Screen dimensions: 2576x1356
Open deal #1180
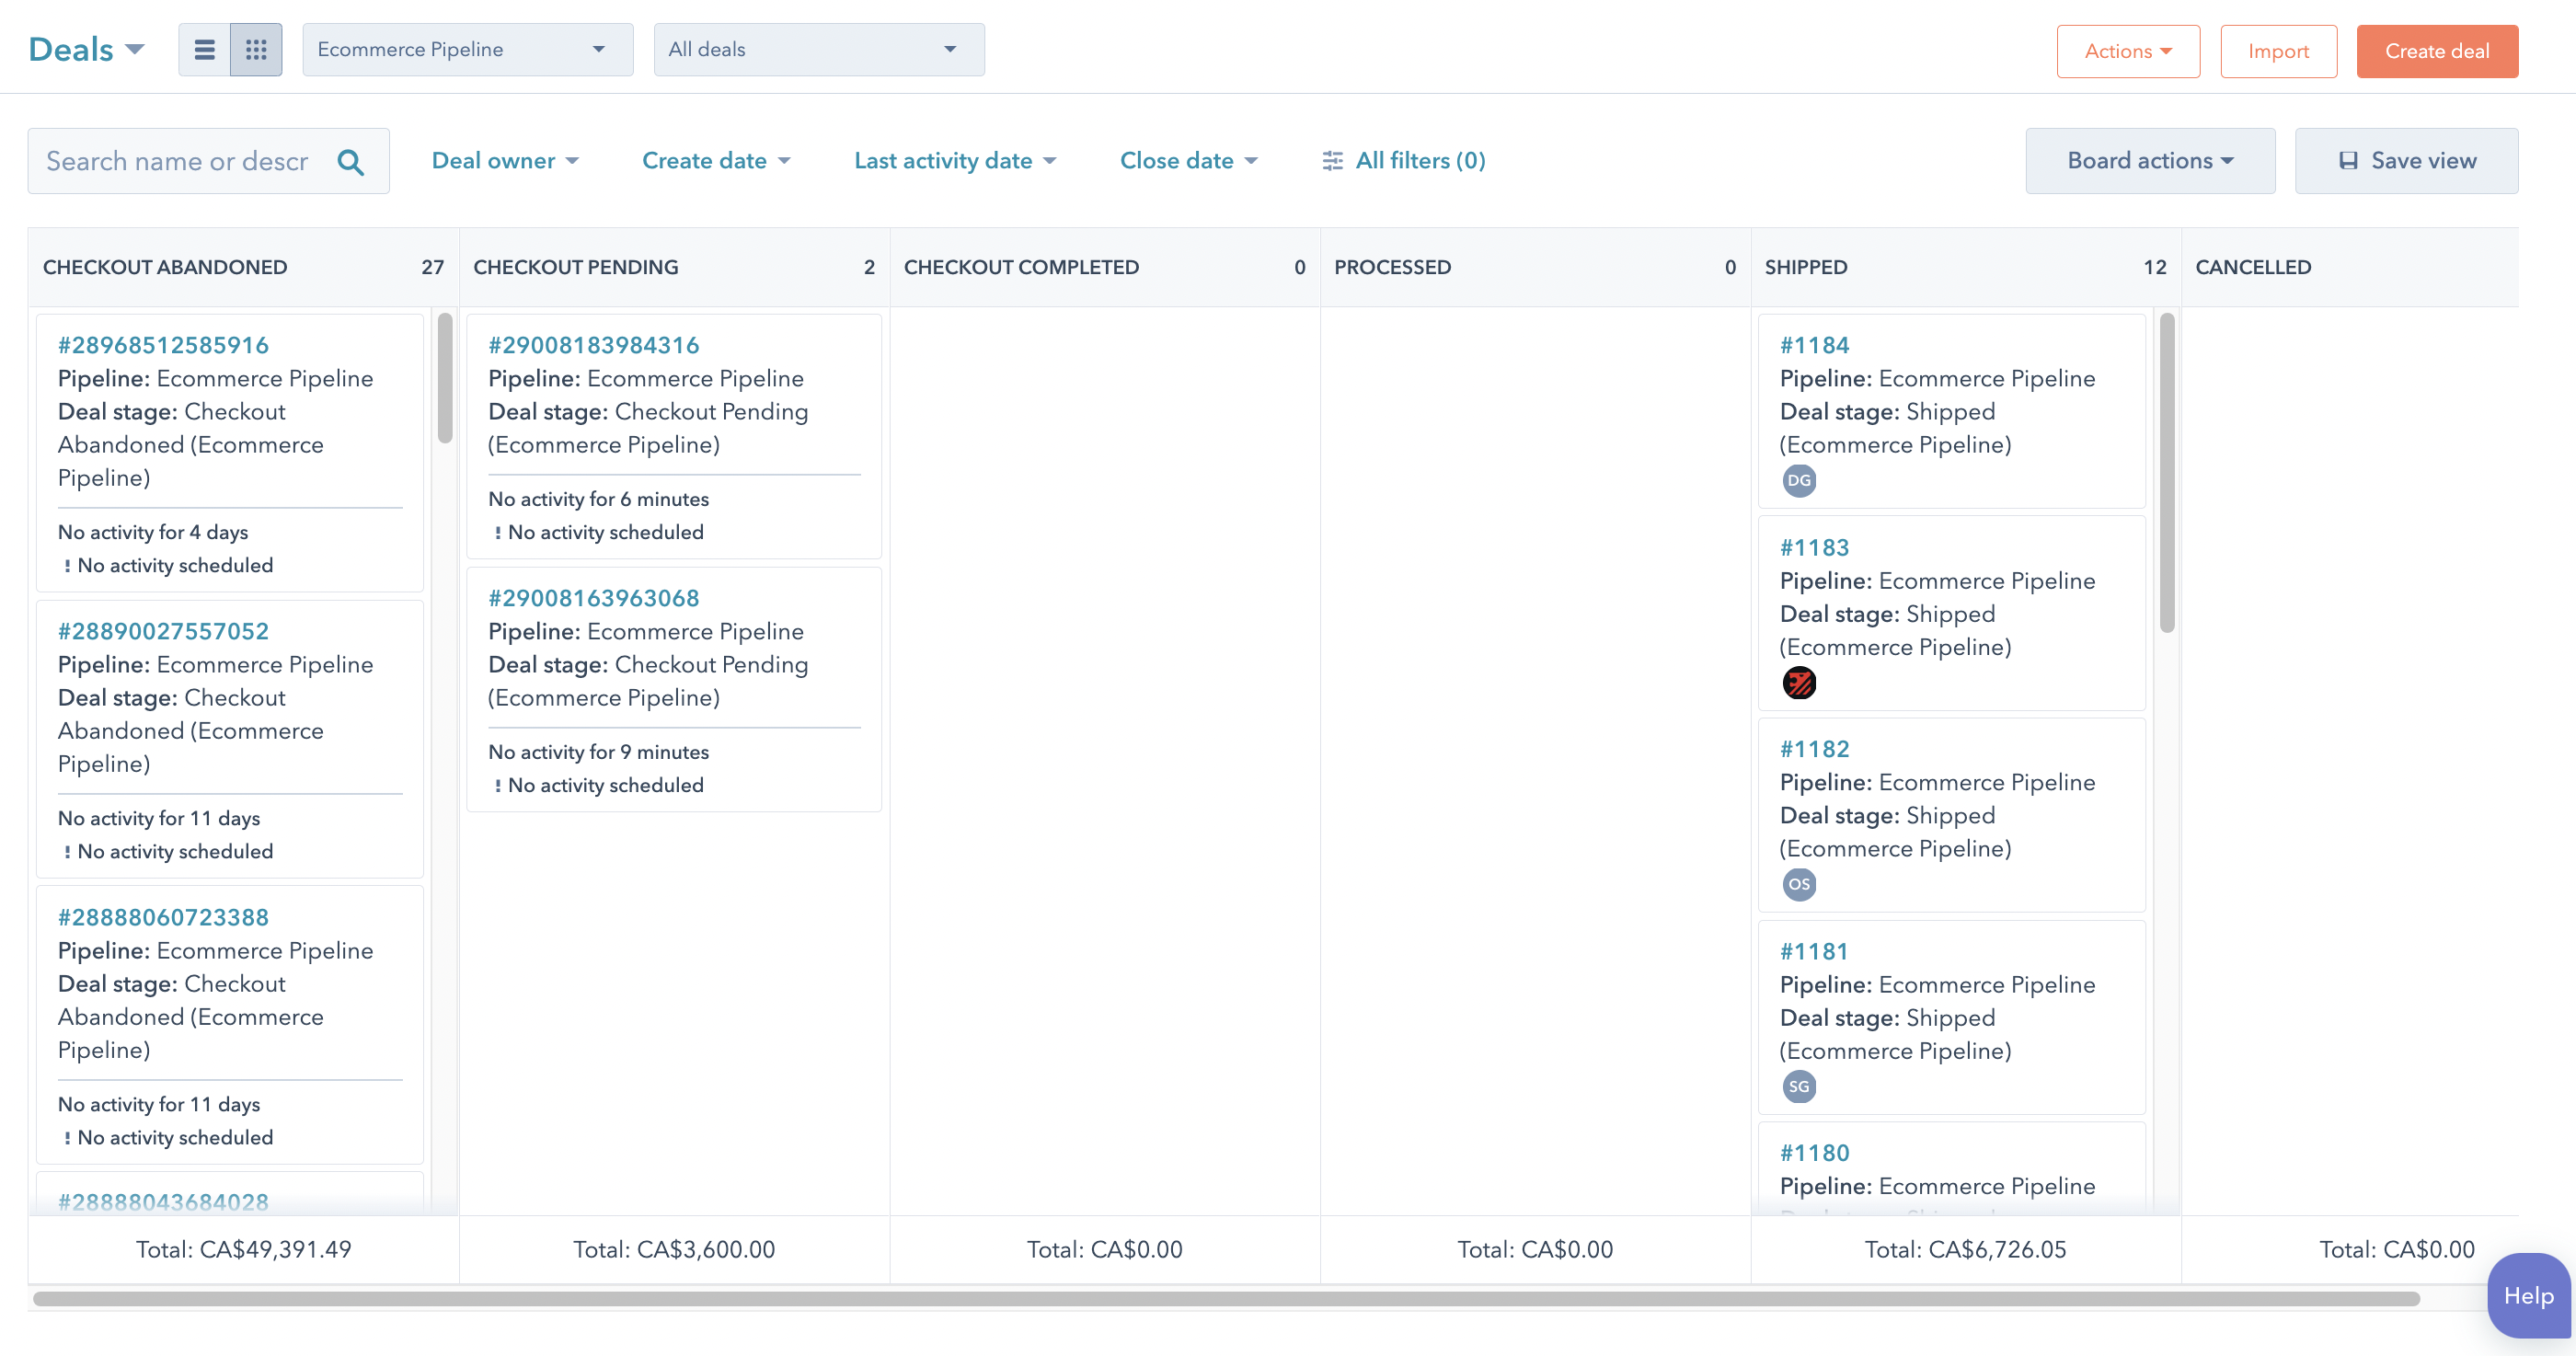[1814, 1153]
